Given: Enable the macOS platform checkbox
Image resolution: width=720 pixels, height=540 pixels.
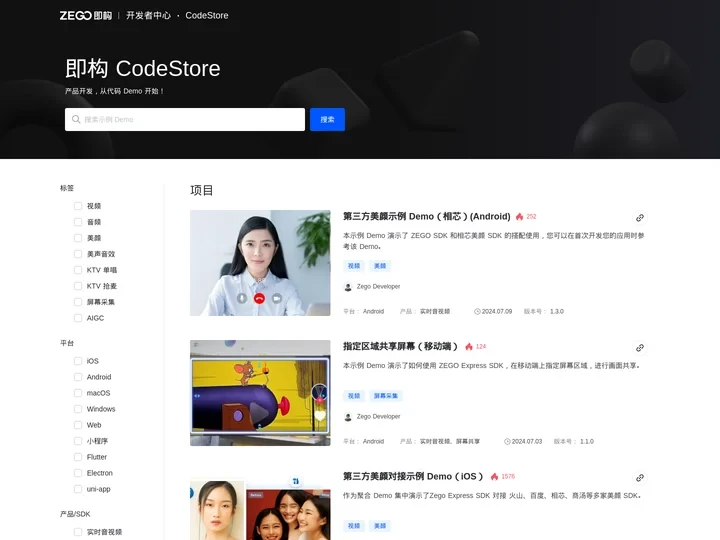Looking at the screenshot, I should tap(78, 393).
